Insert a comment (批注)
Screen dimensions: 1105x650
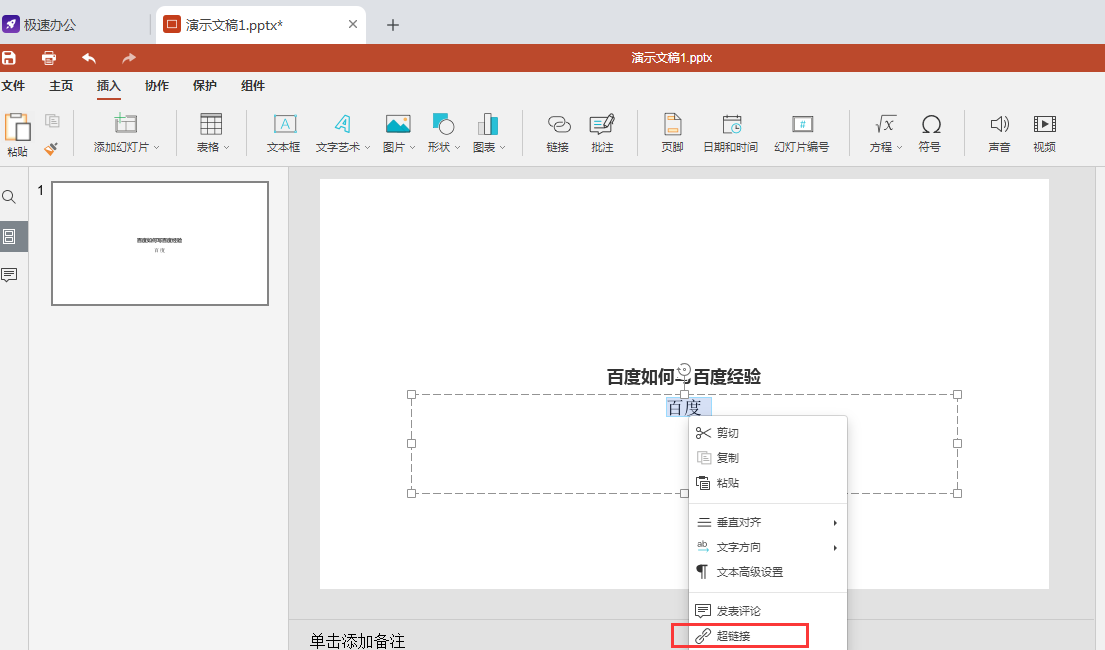(602, 133)
